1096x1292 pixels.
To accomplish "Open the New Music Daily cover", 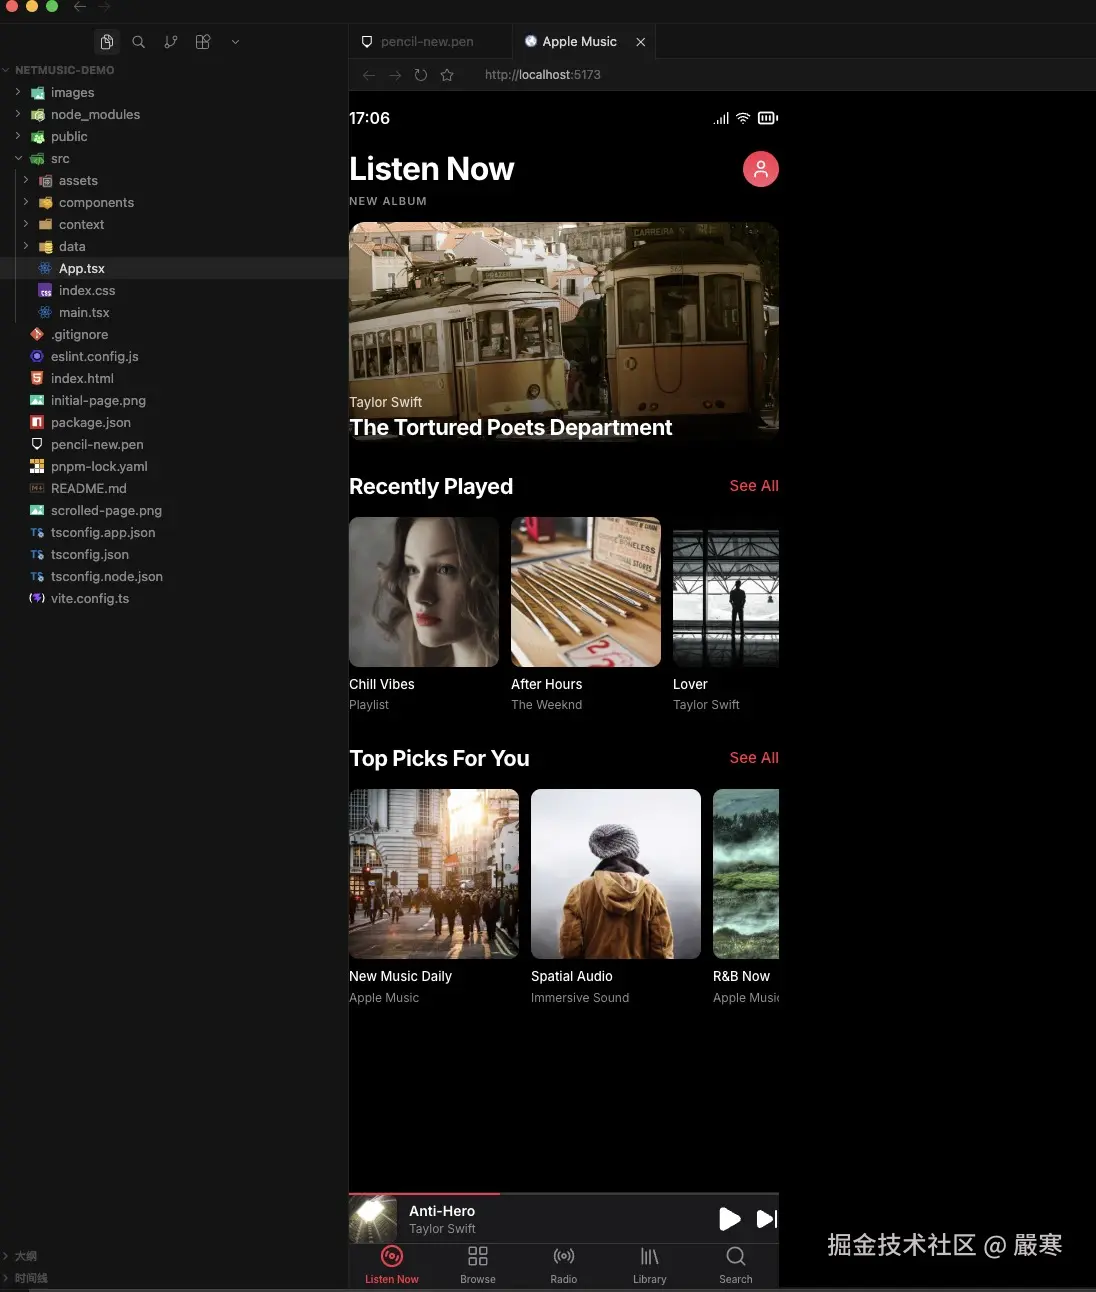I will (434, 874).
